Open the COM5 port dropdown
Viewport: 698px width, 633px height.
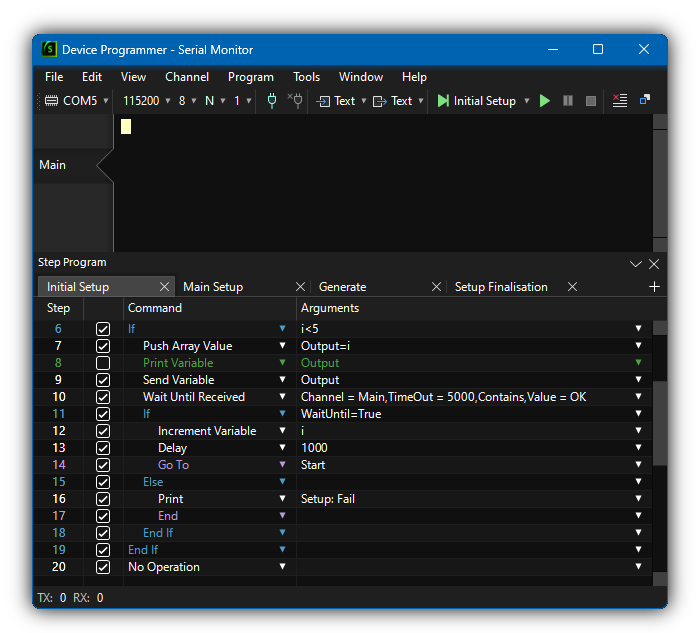point(78,101)
